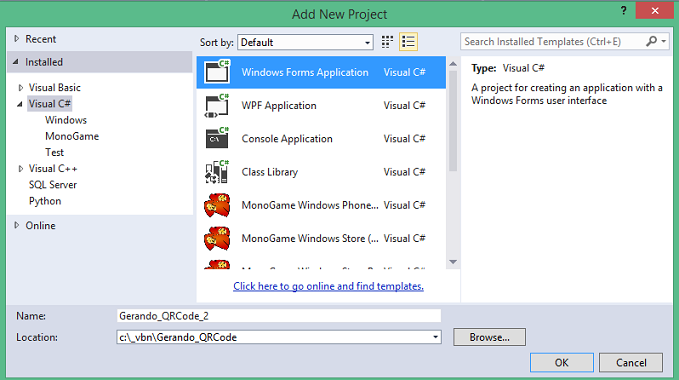Select the Visual C++ label

click(x=53, y=169)
